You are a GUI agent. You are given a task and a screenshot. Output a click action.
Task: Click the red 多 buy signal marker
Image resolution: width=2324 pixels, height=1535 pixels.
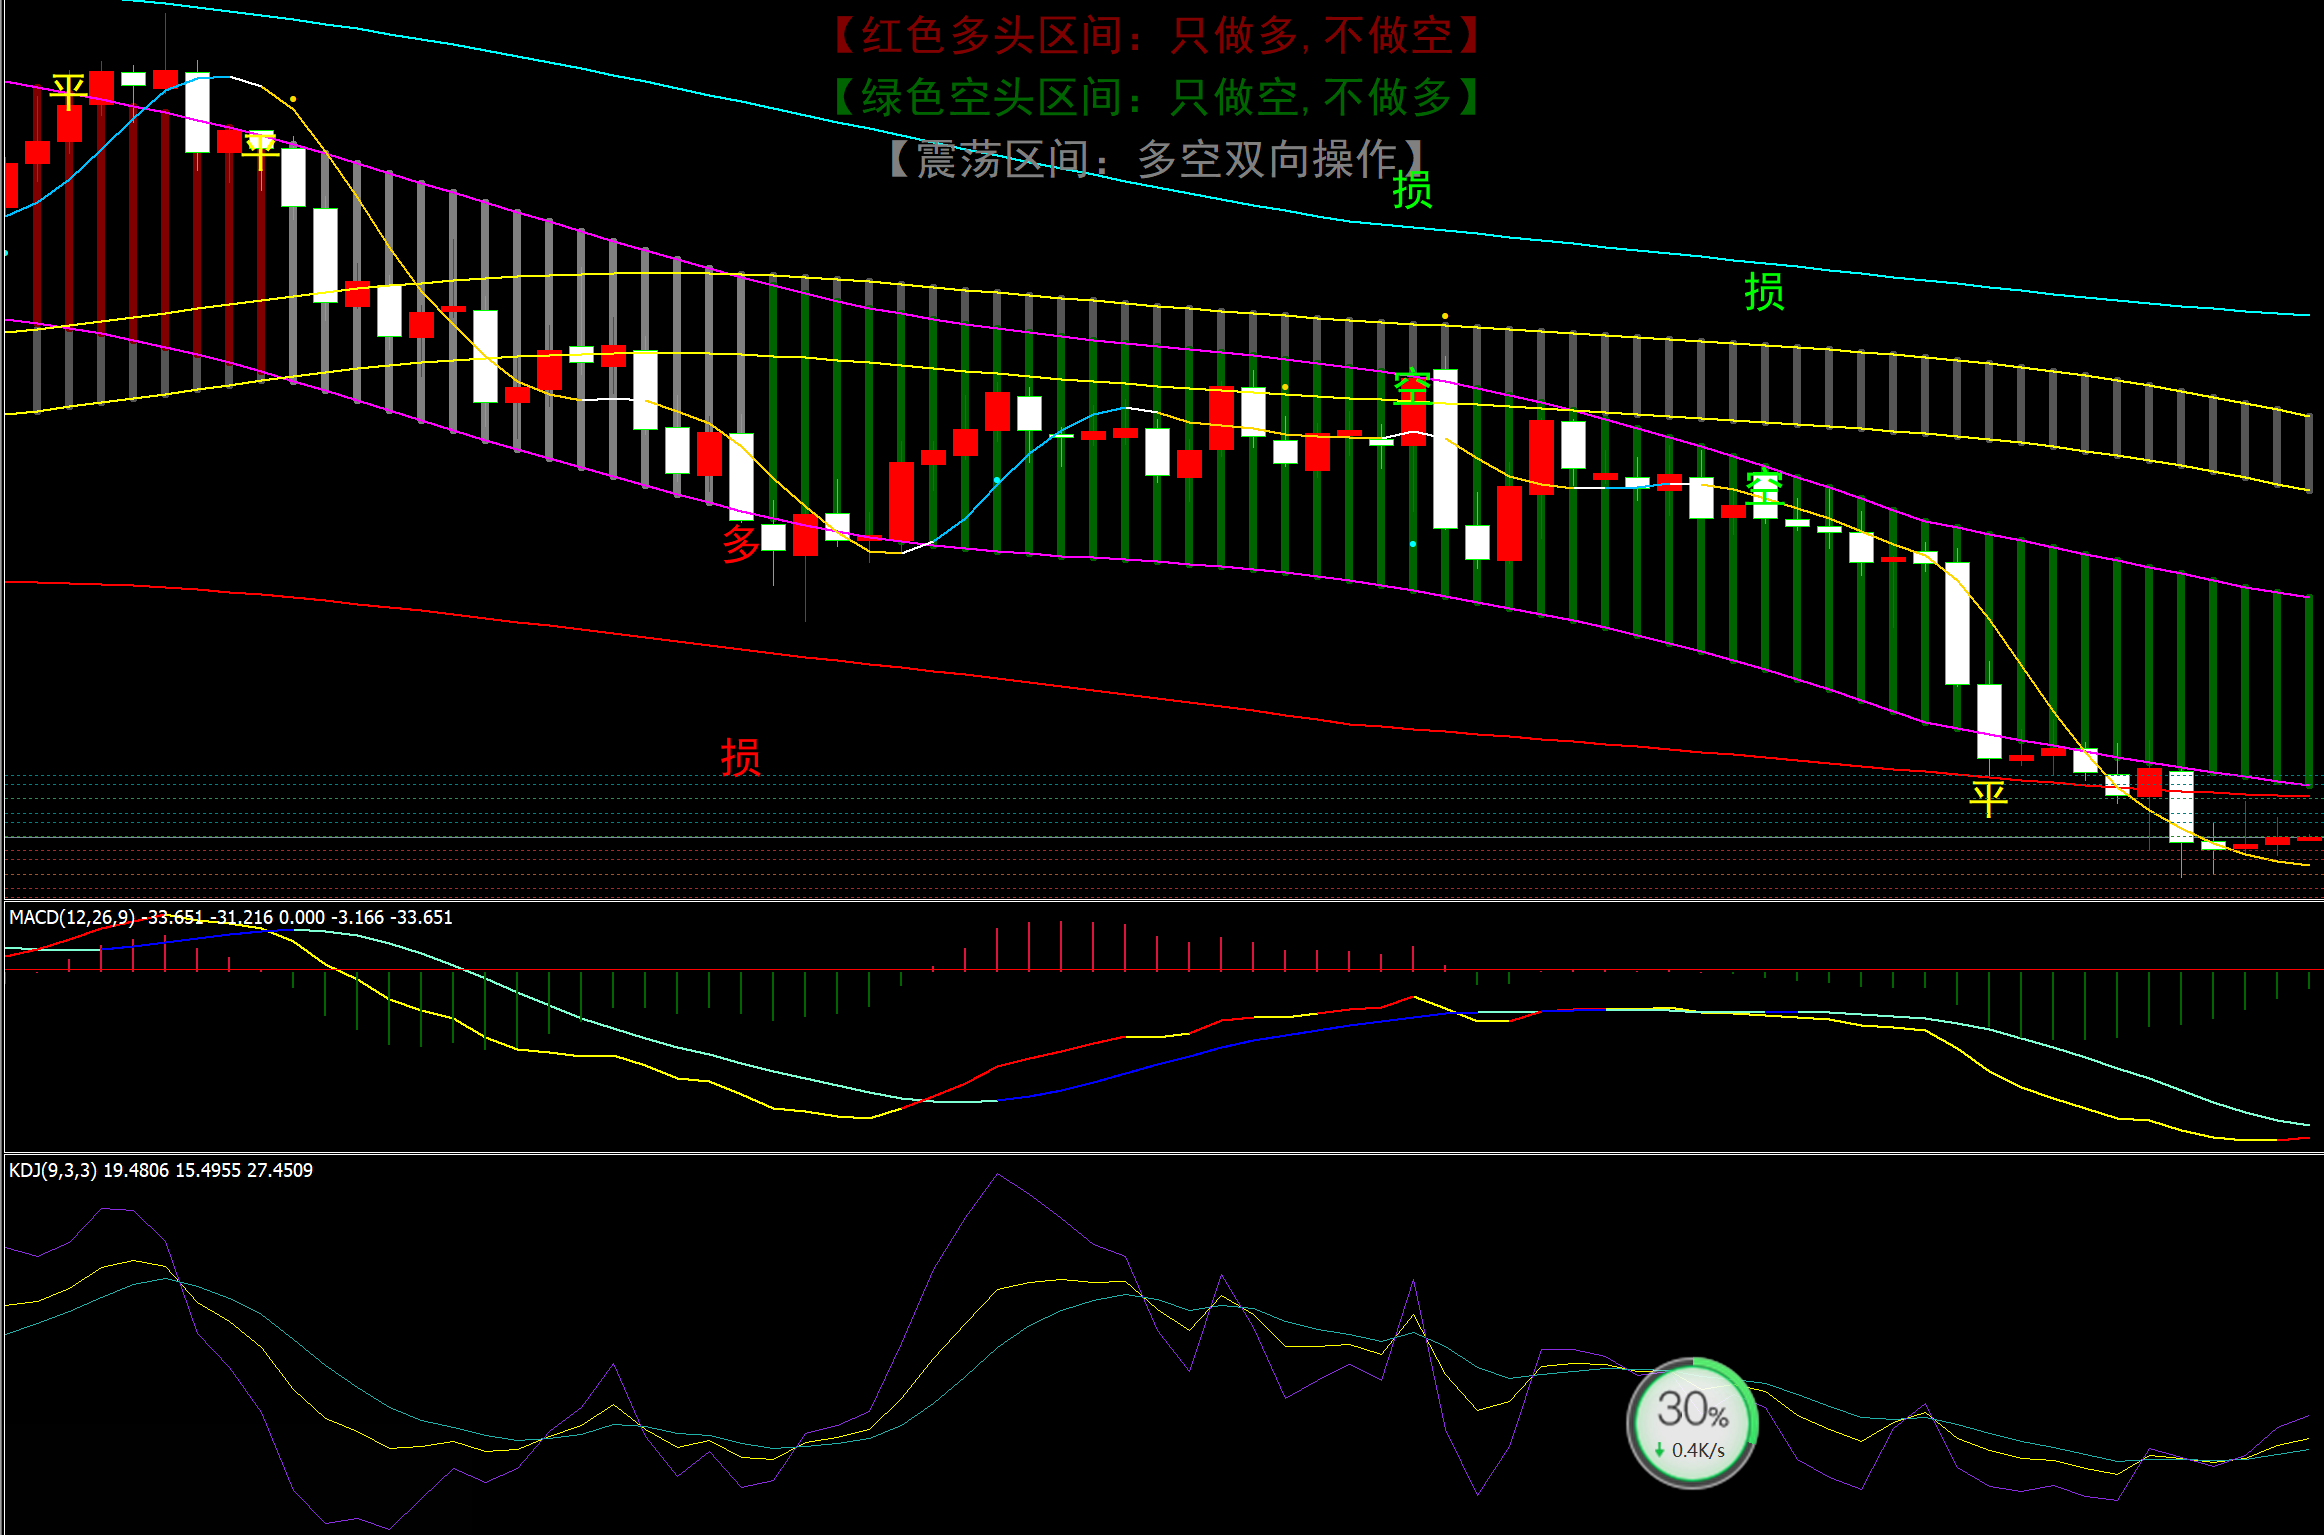coord(740,543)
